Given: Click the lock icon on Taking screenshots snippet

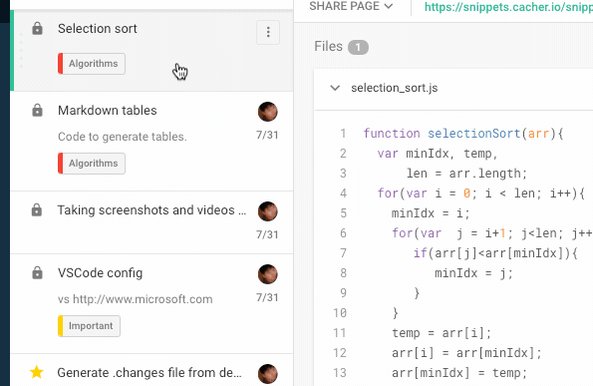Looking at the screenshot, I should click(37, 210).
